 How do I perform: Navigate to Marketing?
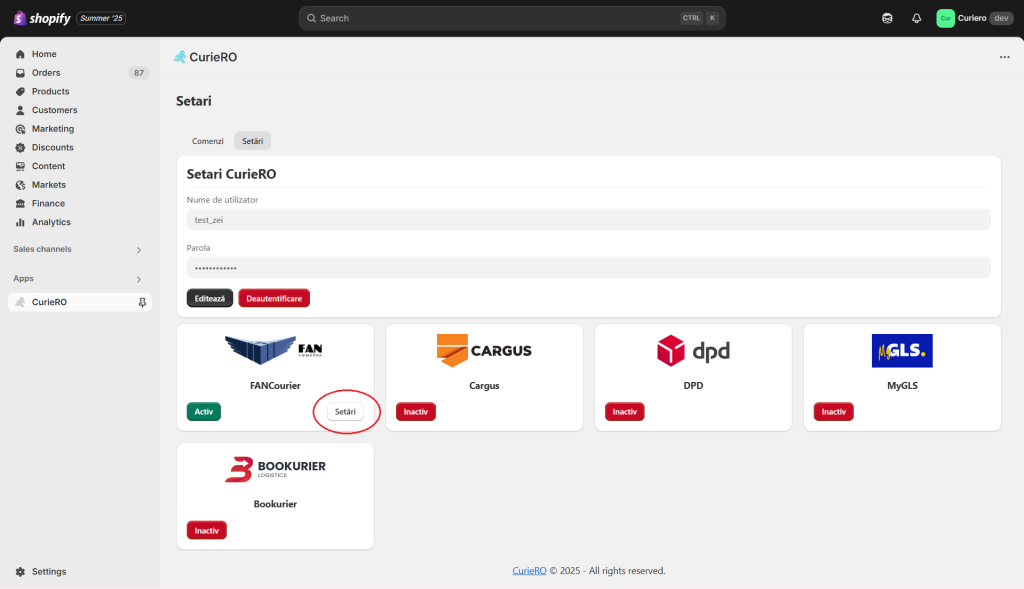(53, 129)
